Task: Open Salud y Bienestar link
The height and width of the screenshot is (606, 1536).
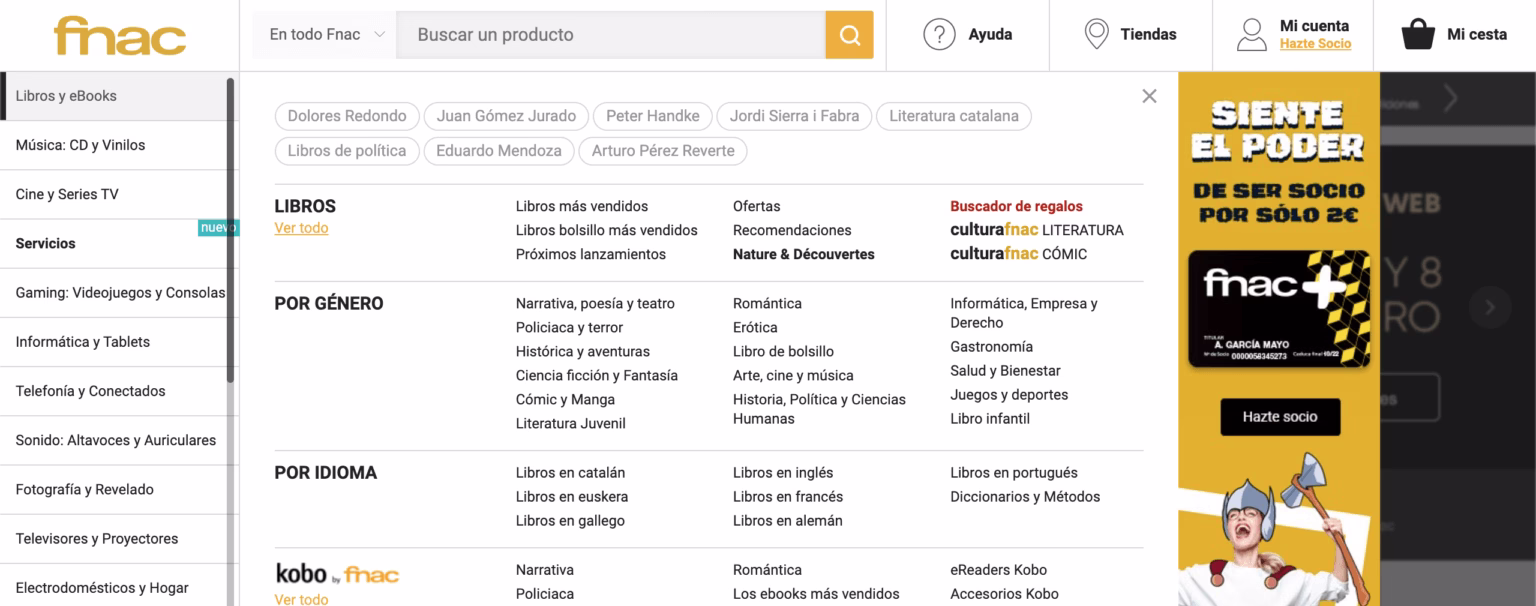Action: click(x=1005, y=370)
